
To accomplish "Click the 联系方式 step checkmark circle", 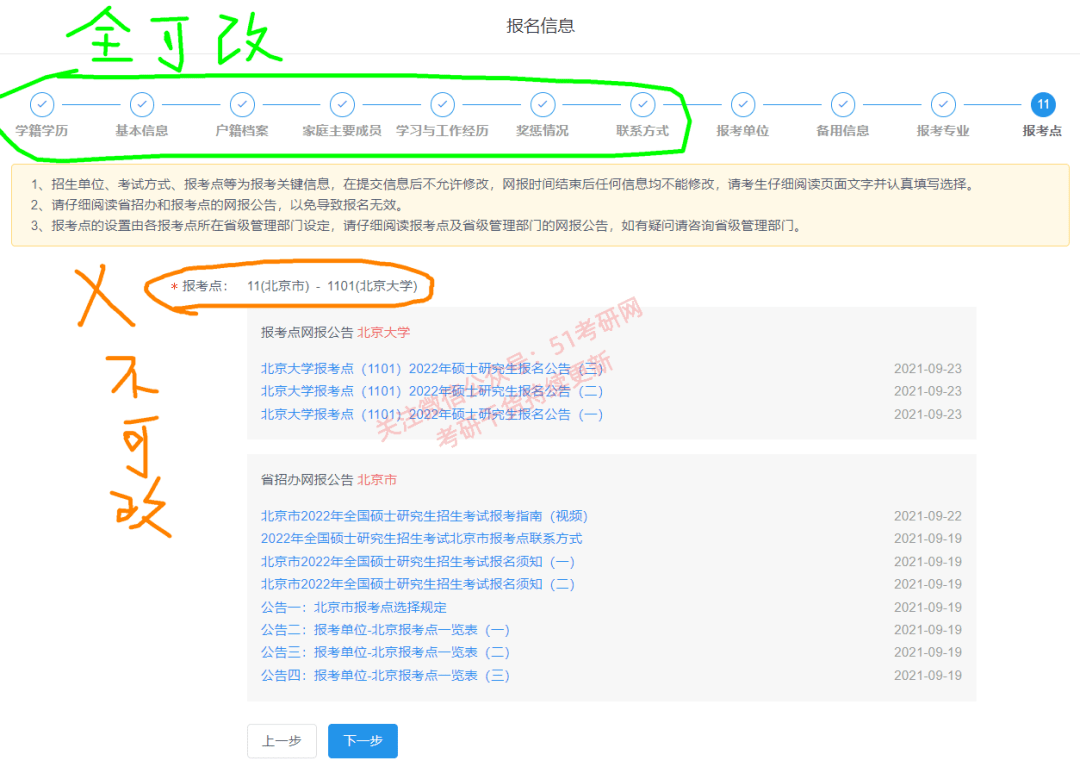I will click(643, 105).
